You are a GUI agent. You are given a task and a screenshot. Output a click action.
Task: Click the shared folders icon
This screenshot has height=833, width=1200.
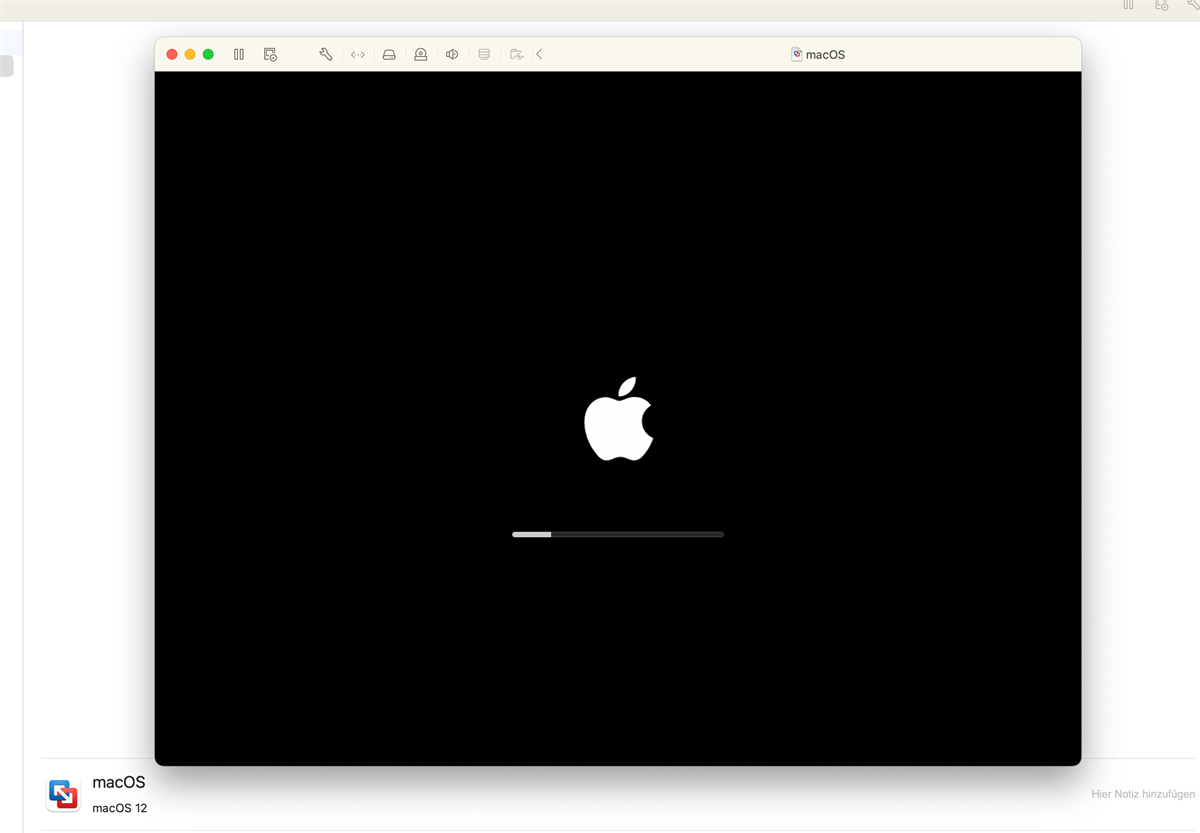pyautogui.click(x=516, y=54)
